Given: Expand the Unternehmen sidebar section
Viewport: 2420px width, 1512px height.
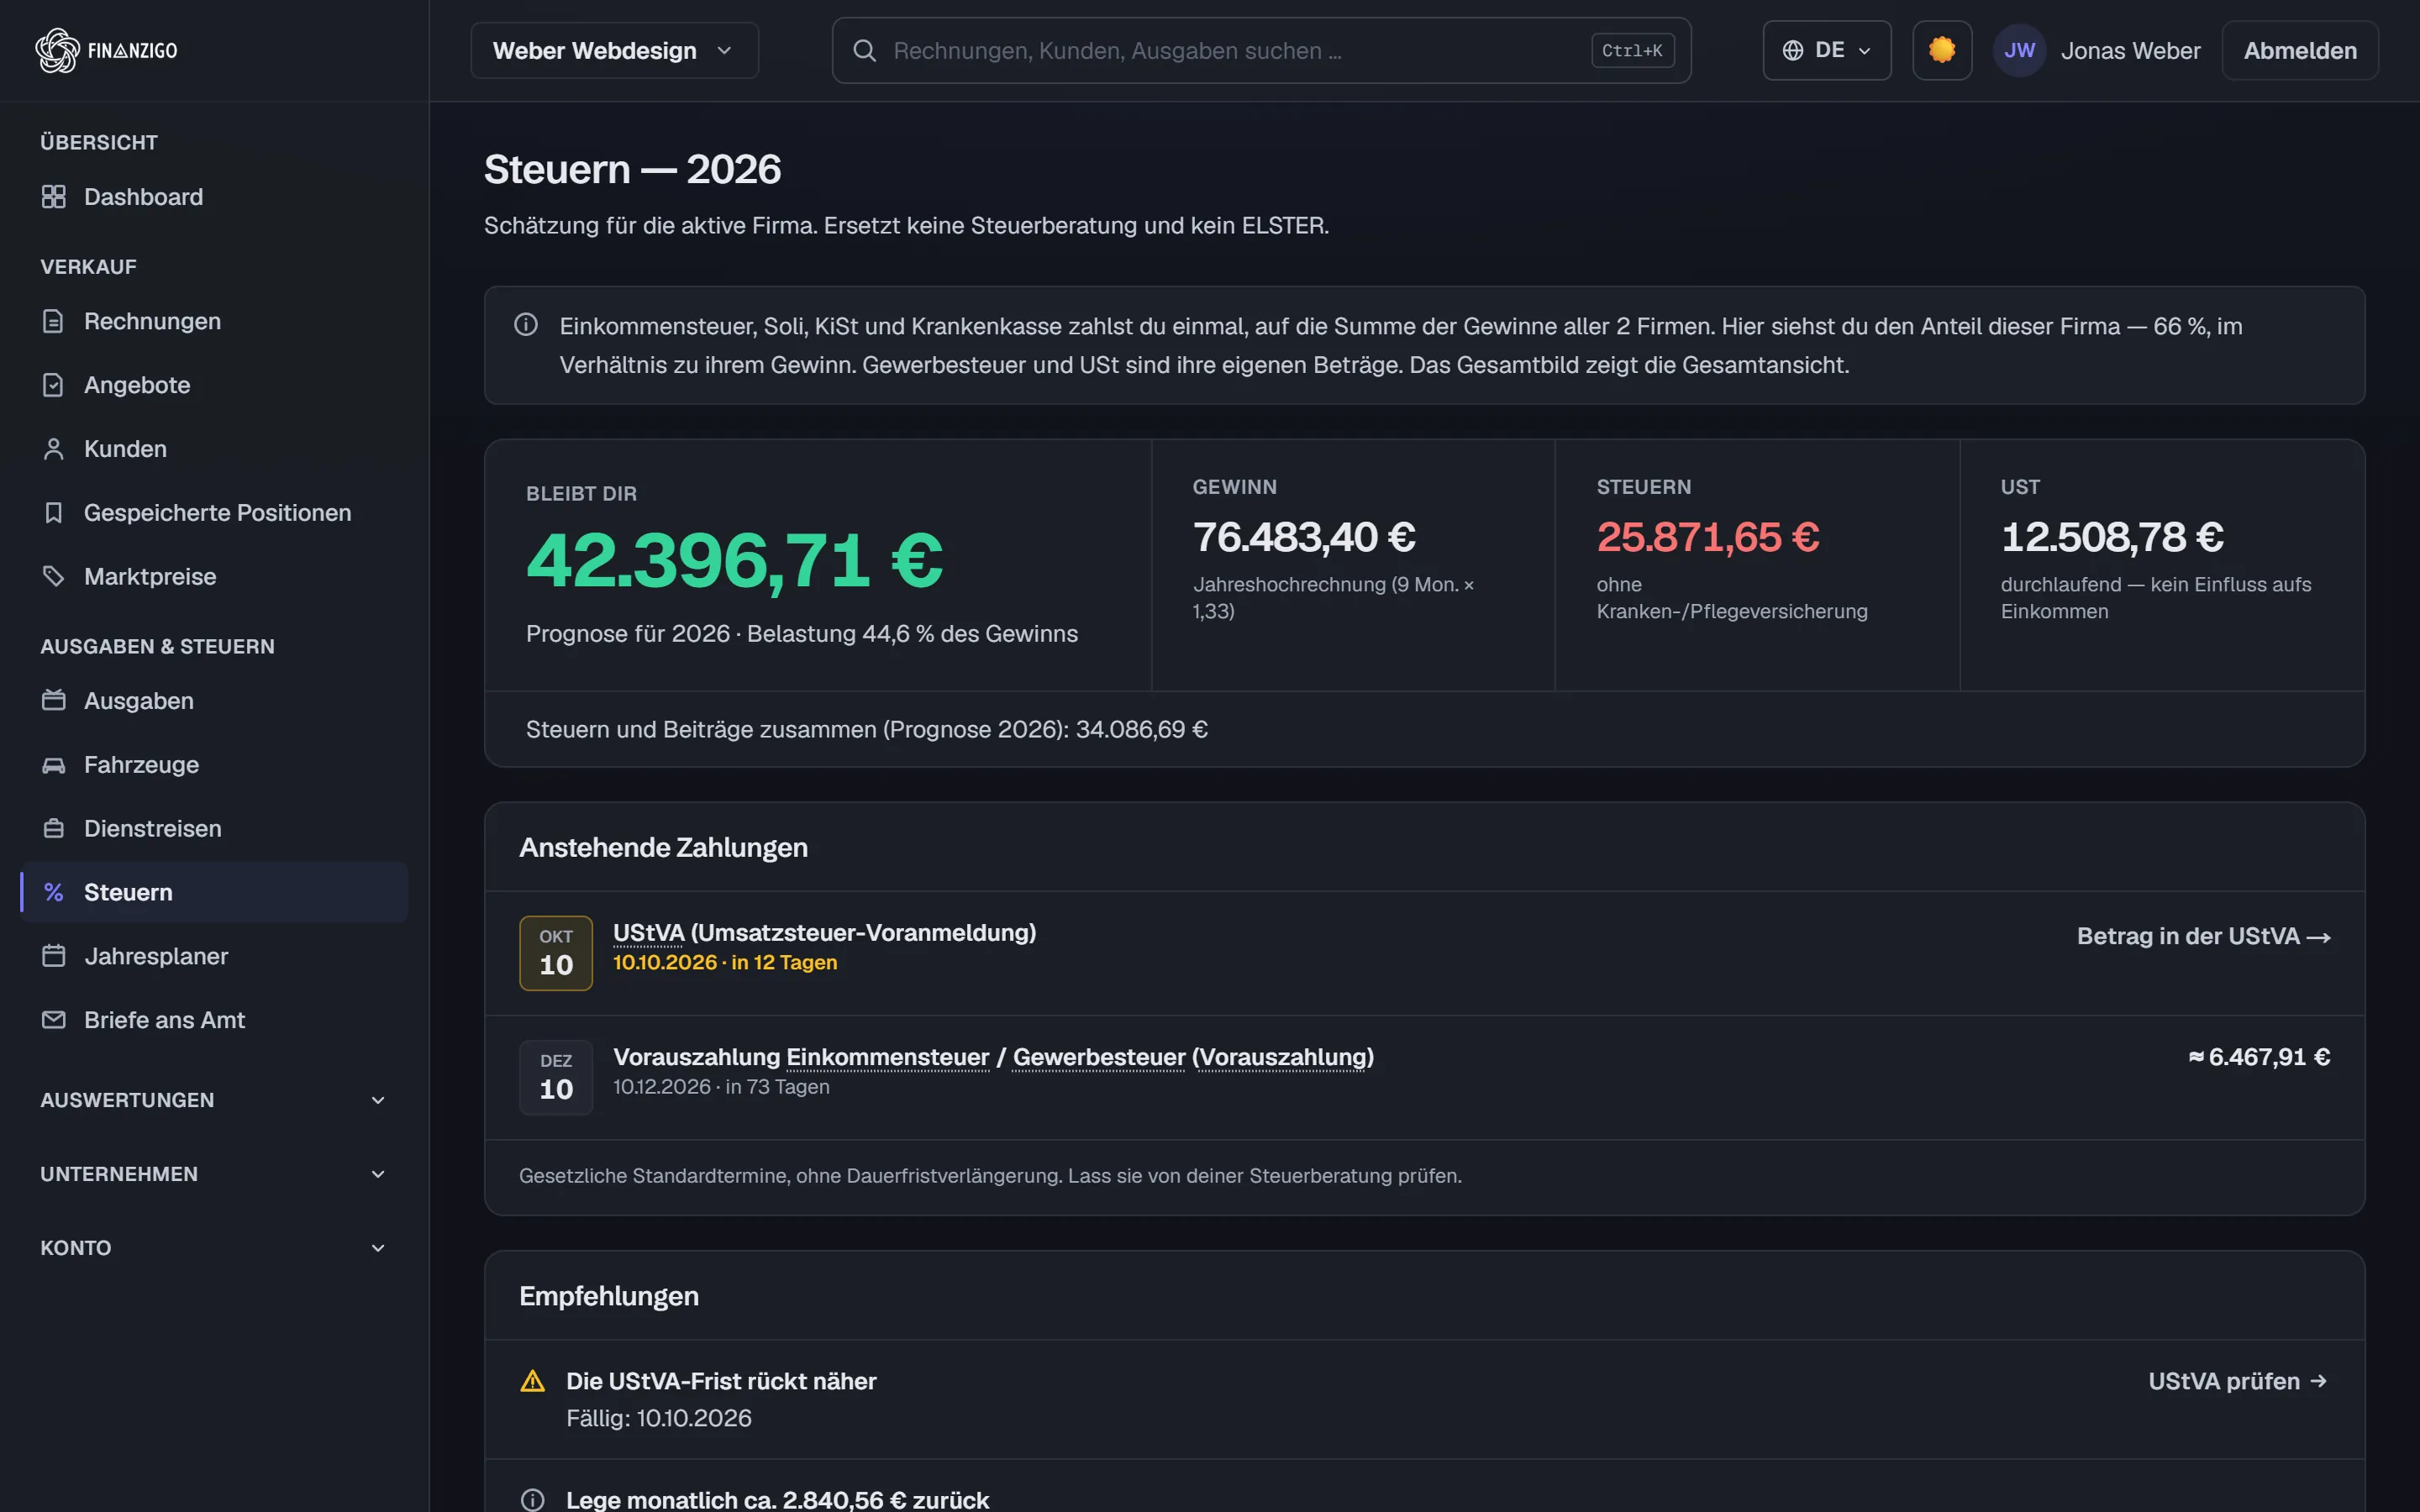Looking at the screenshot, I should point(213,1174).
